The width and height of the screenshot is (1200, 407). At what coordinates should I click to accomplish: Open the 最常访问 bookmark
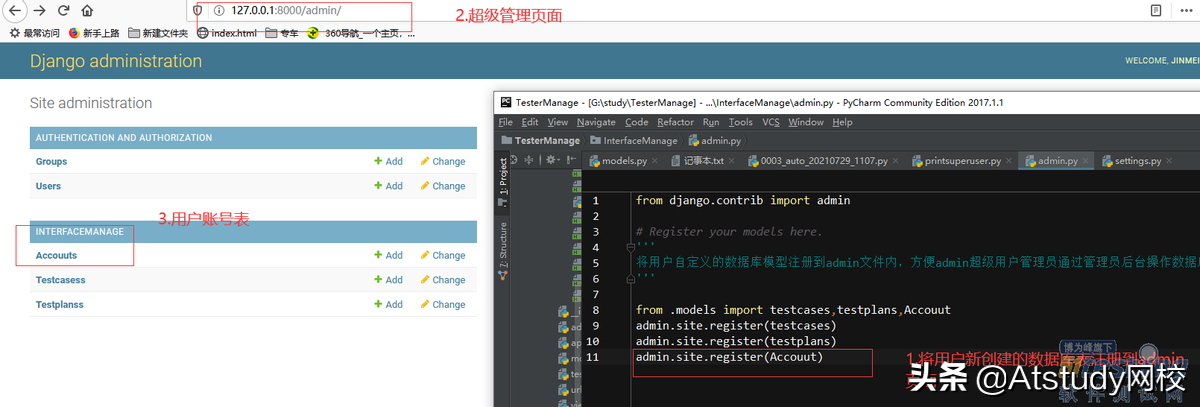[35, 33]
